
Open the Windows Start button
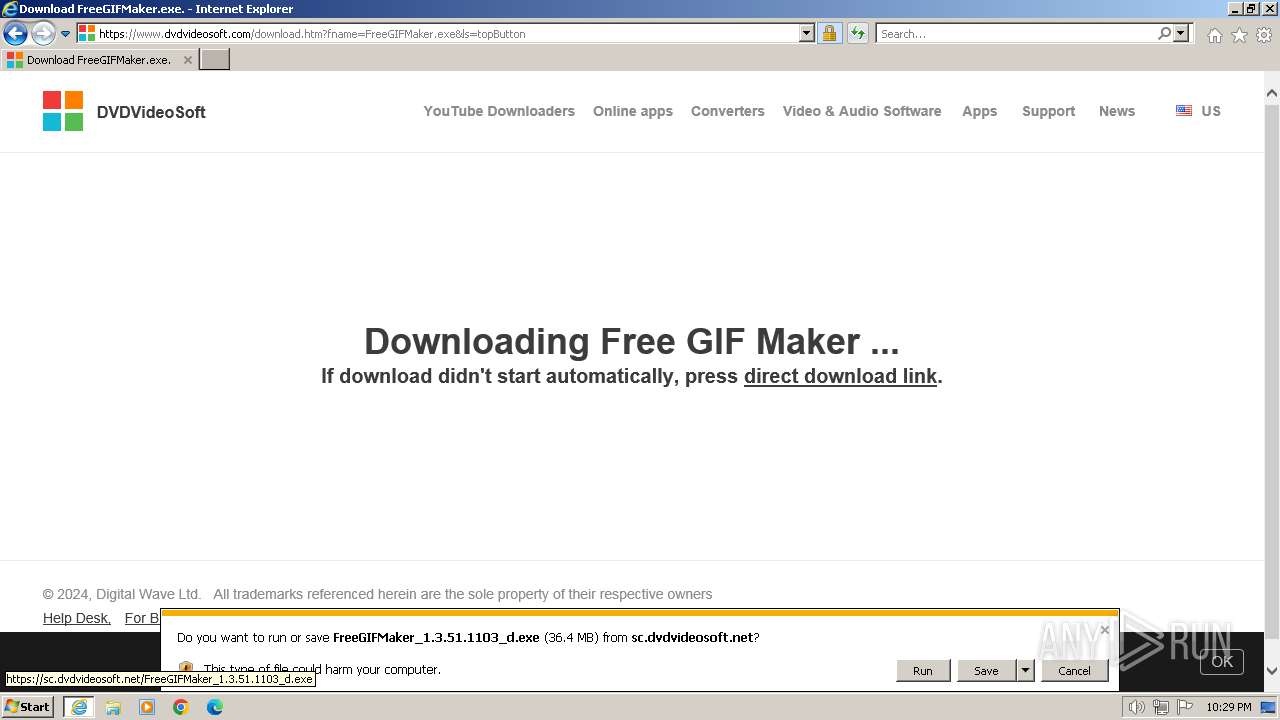(28, 706)
